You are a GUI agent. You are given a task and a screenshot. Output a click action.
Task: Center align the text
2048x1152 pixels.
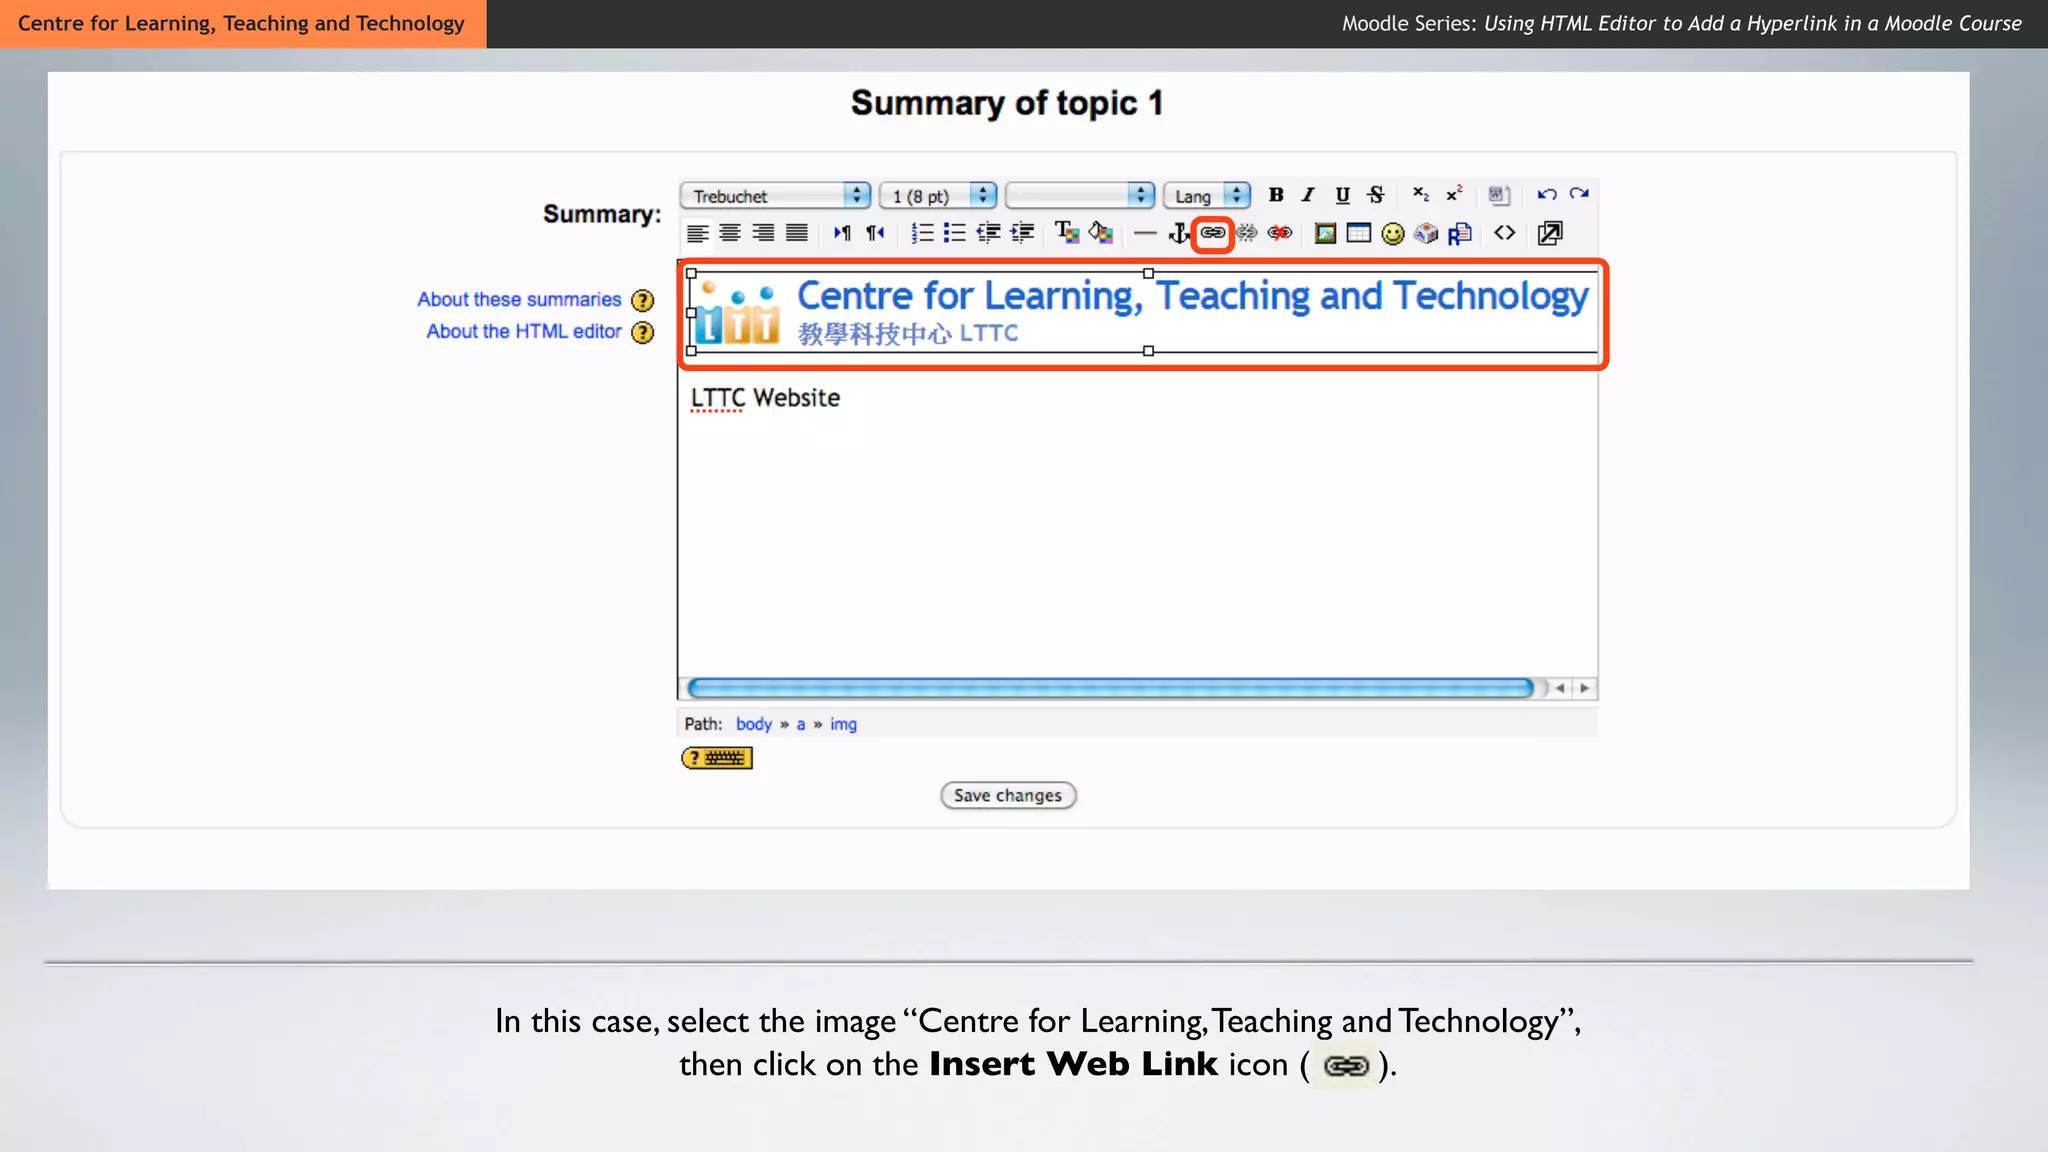click(x=731, y=233)
